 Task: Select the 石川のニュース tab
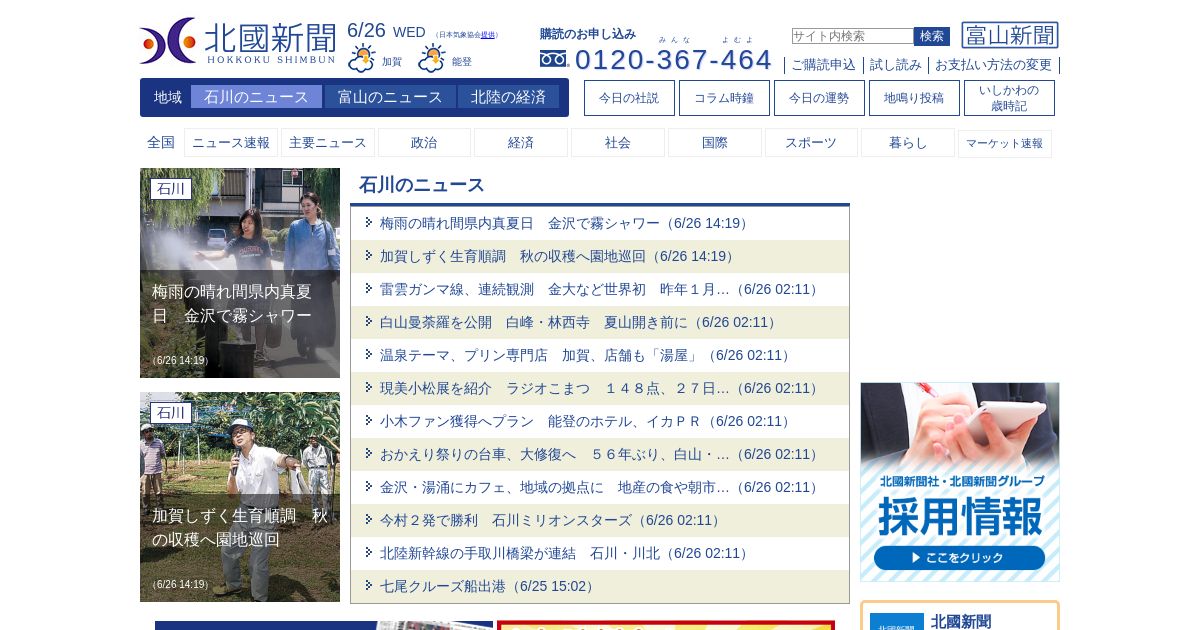pyautogui.click(x=256, y=97)
